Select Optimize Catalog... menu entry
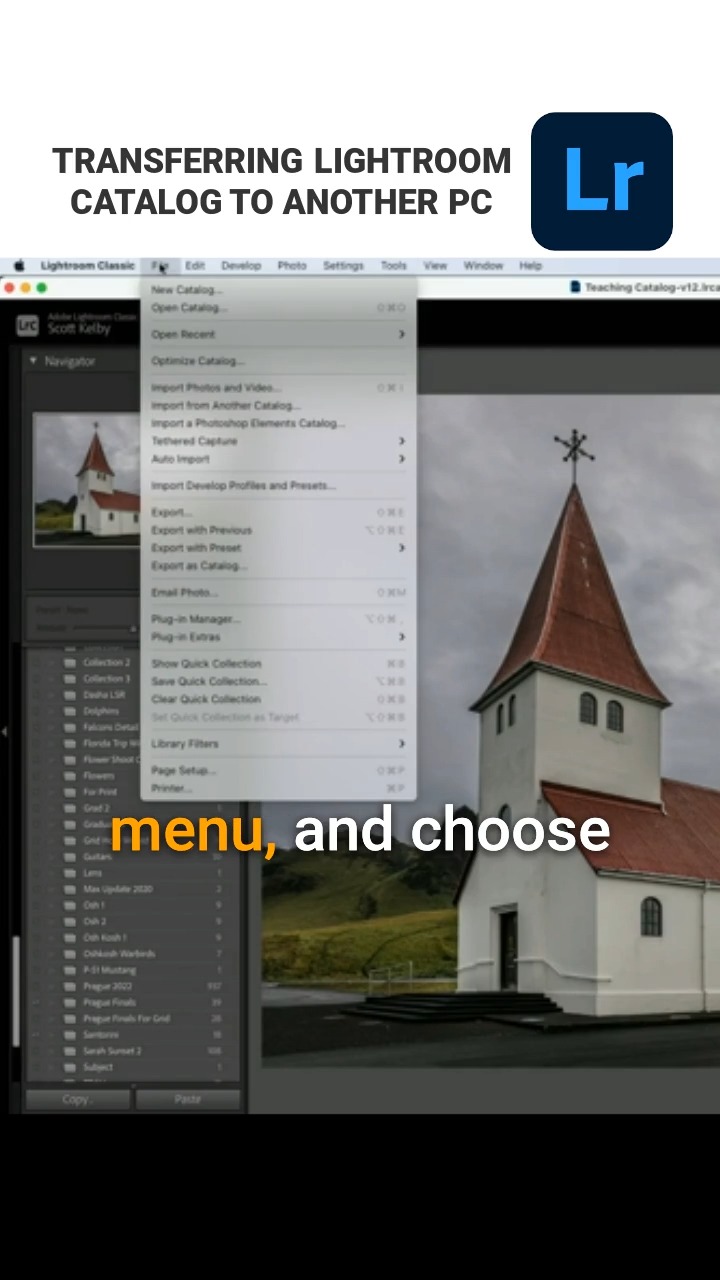The width and height of the screenshot is (720, 1280). pos(278,361)
